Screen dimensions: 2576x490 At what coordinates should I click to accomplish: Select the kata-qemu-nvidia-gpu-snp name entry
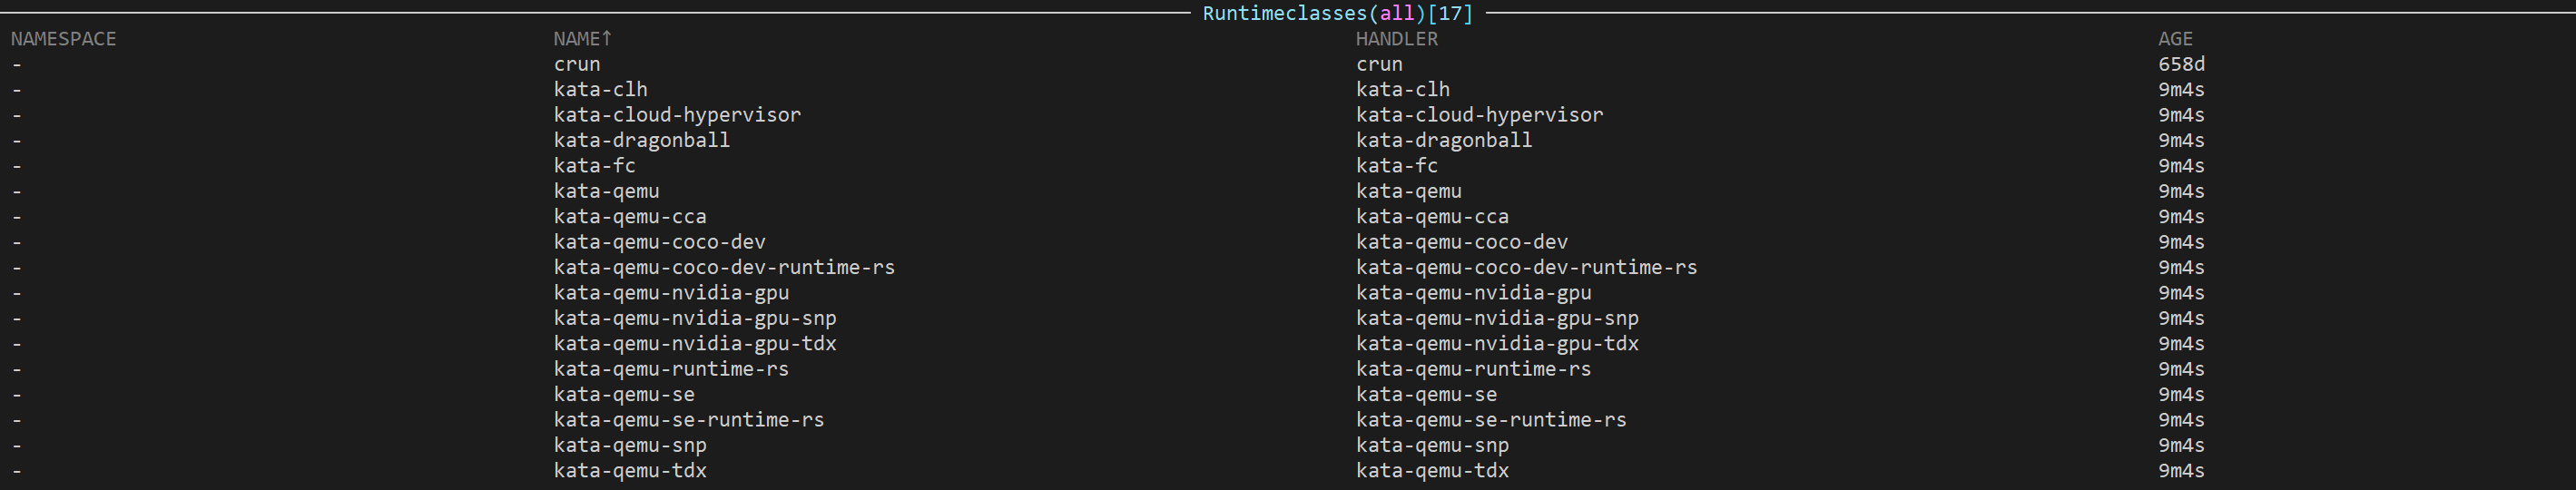(695, 318)
